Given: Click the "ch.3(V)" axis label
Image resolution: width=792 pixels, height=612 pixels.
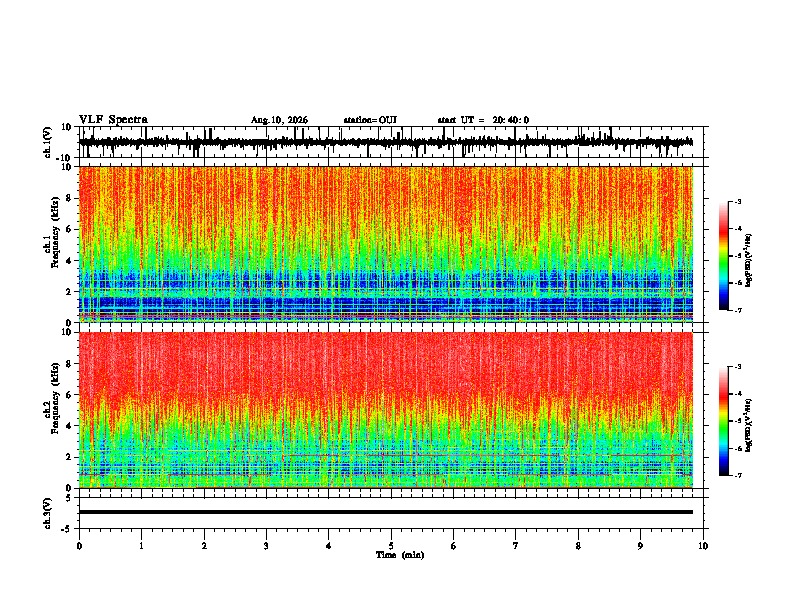Looking at the screenshot, I should 48,514.
